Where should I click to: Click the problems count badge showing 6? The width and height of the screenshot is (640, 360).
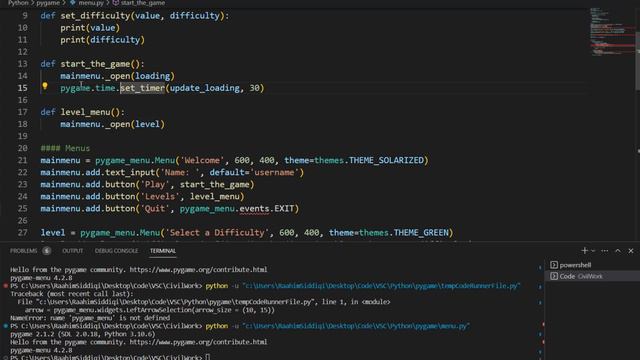coord(47,251)
